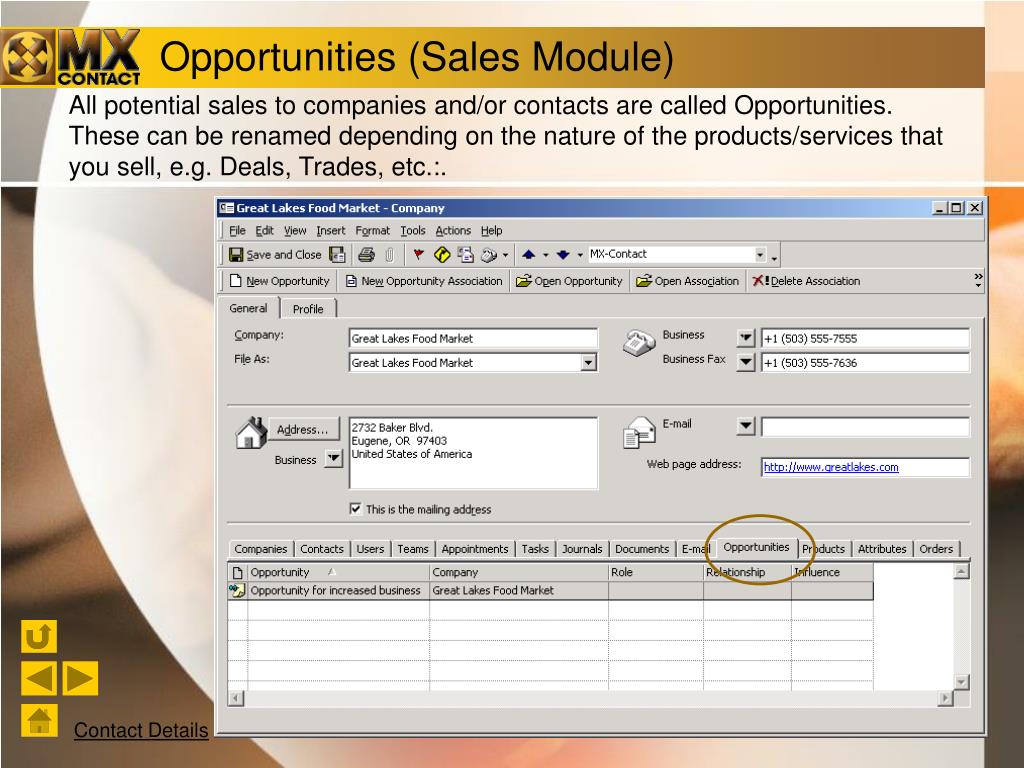Click the yellow diamond map icon
Screen dimensions: 1024x768
click(x=442, y=255)
